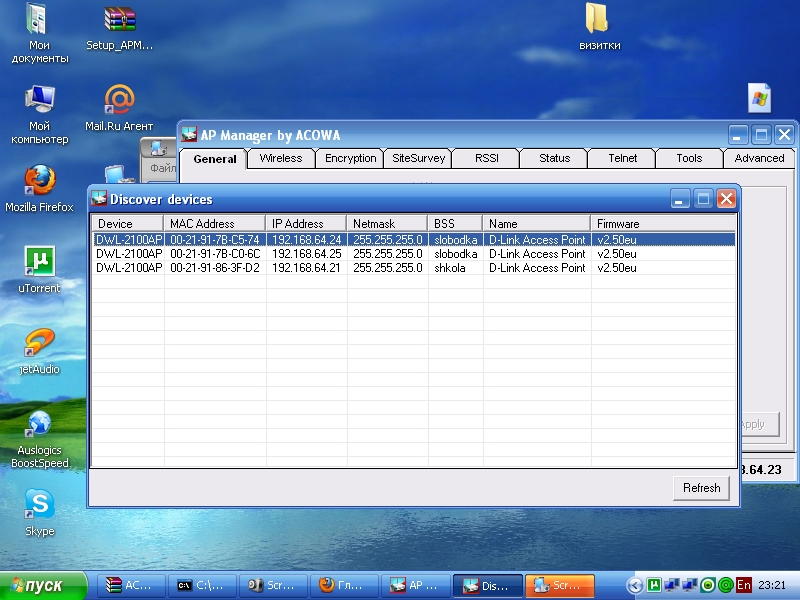Open the Мой компьютер desktop icon

point(39,101)
